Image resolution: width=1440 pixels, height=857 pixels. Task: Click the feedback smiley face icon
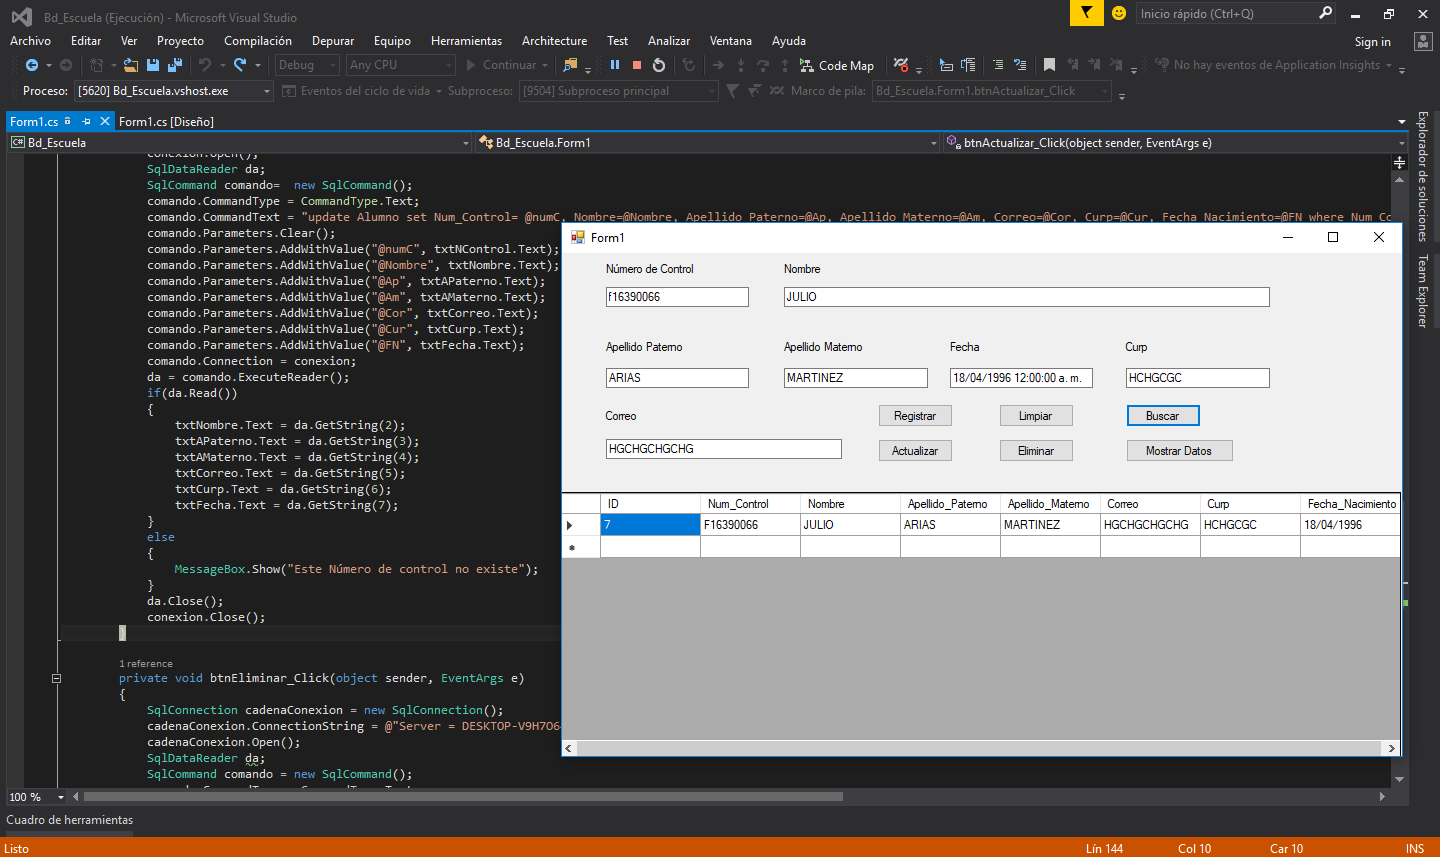(1119, 13)
